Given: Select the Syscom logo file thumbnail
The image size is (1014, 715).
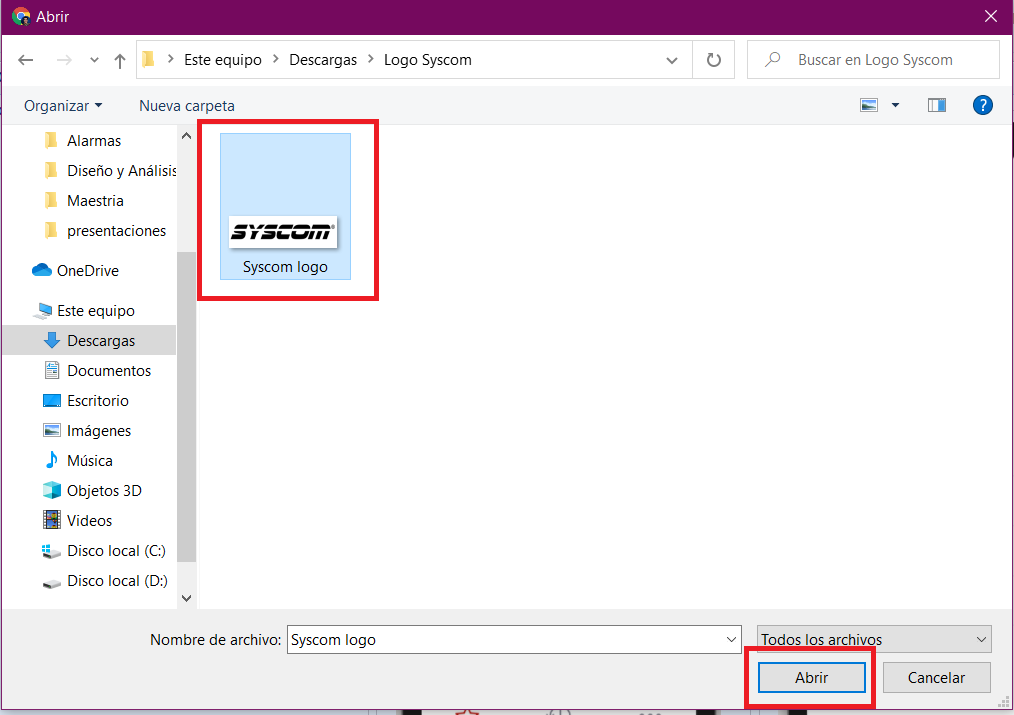Looking at the screenshot, I should 285,206.
